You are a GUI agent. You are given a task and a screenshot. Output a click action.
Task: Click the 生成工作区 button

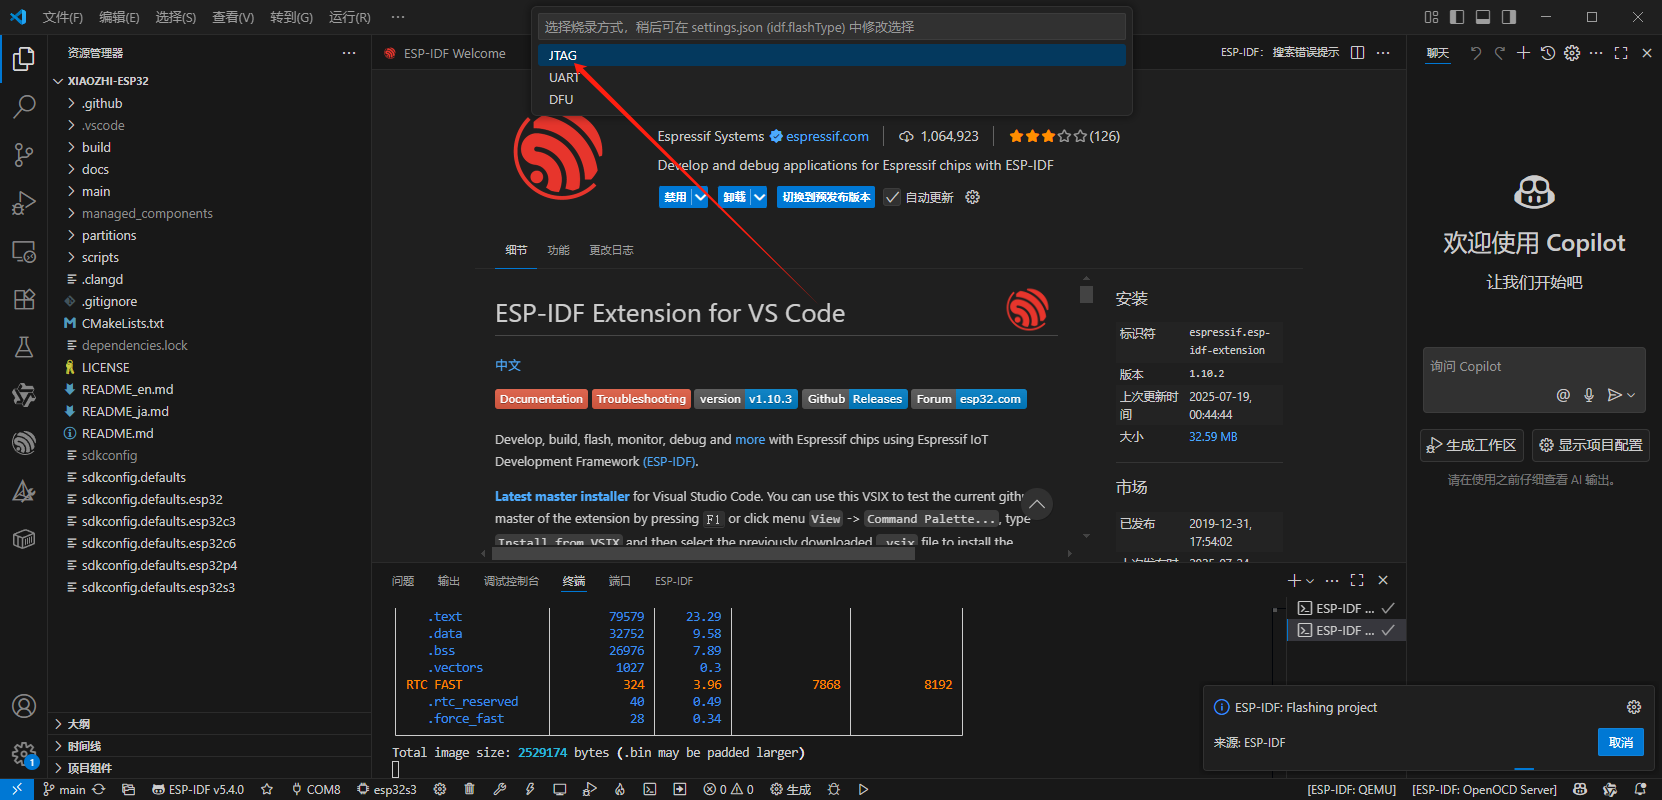click(x=1472, y=445)
